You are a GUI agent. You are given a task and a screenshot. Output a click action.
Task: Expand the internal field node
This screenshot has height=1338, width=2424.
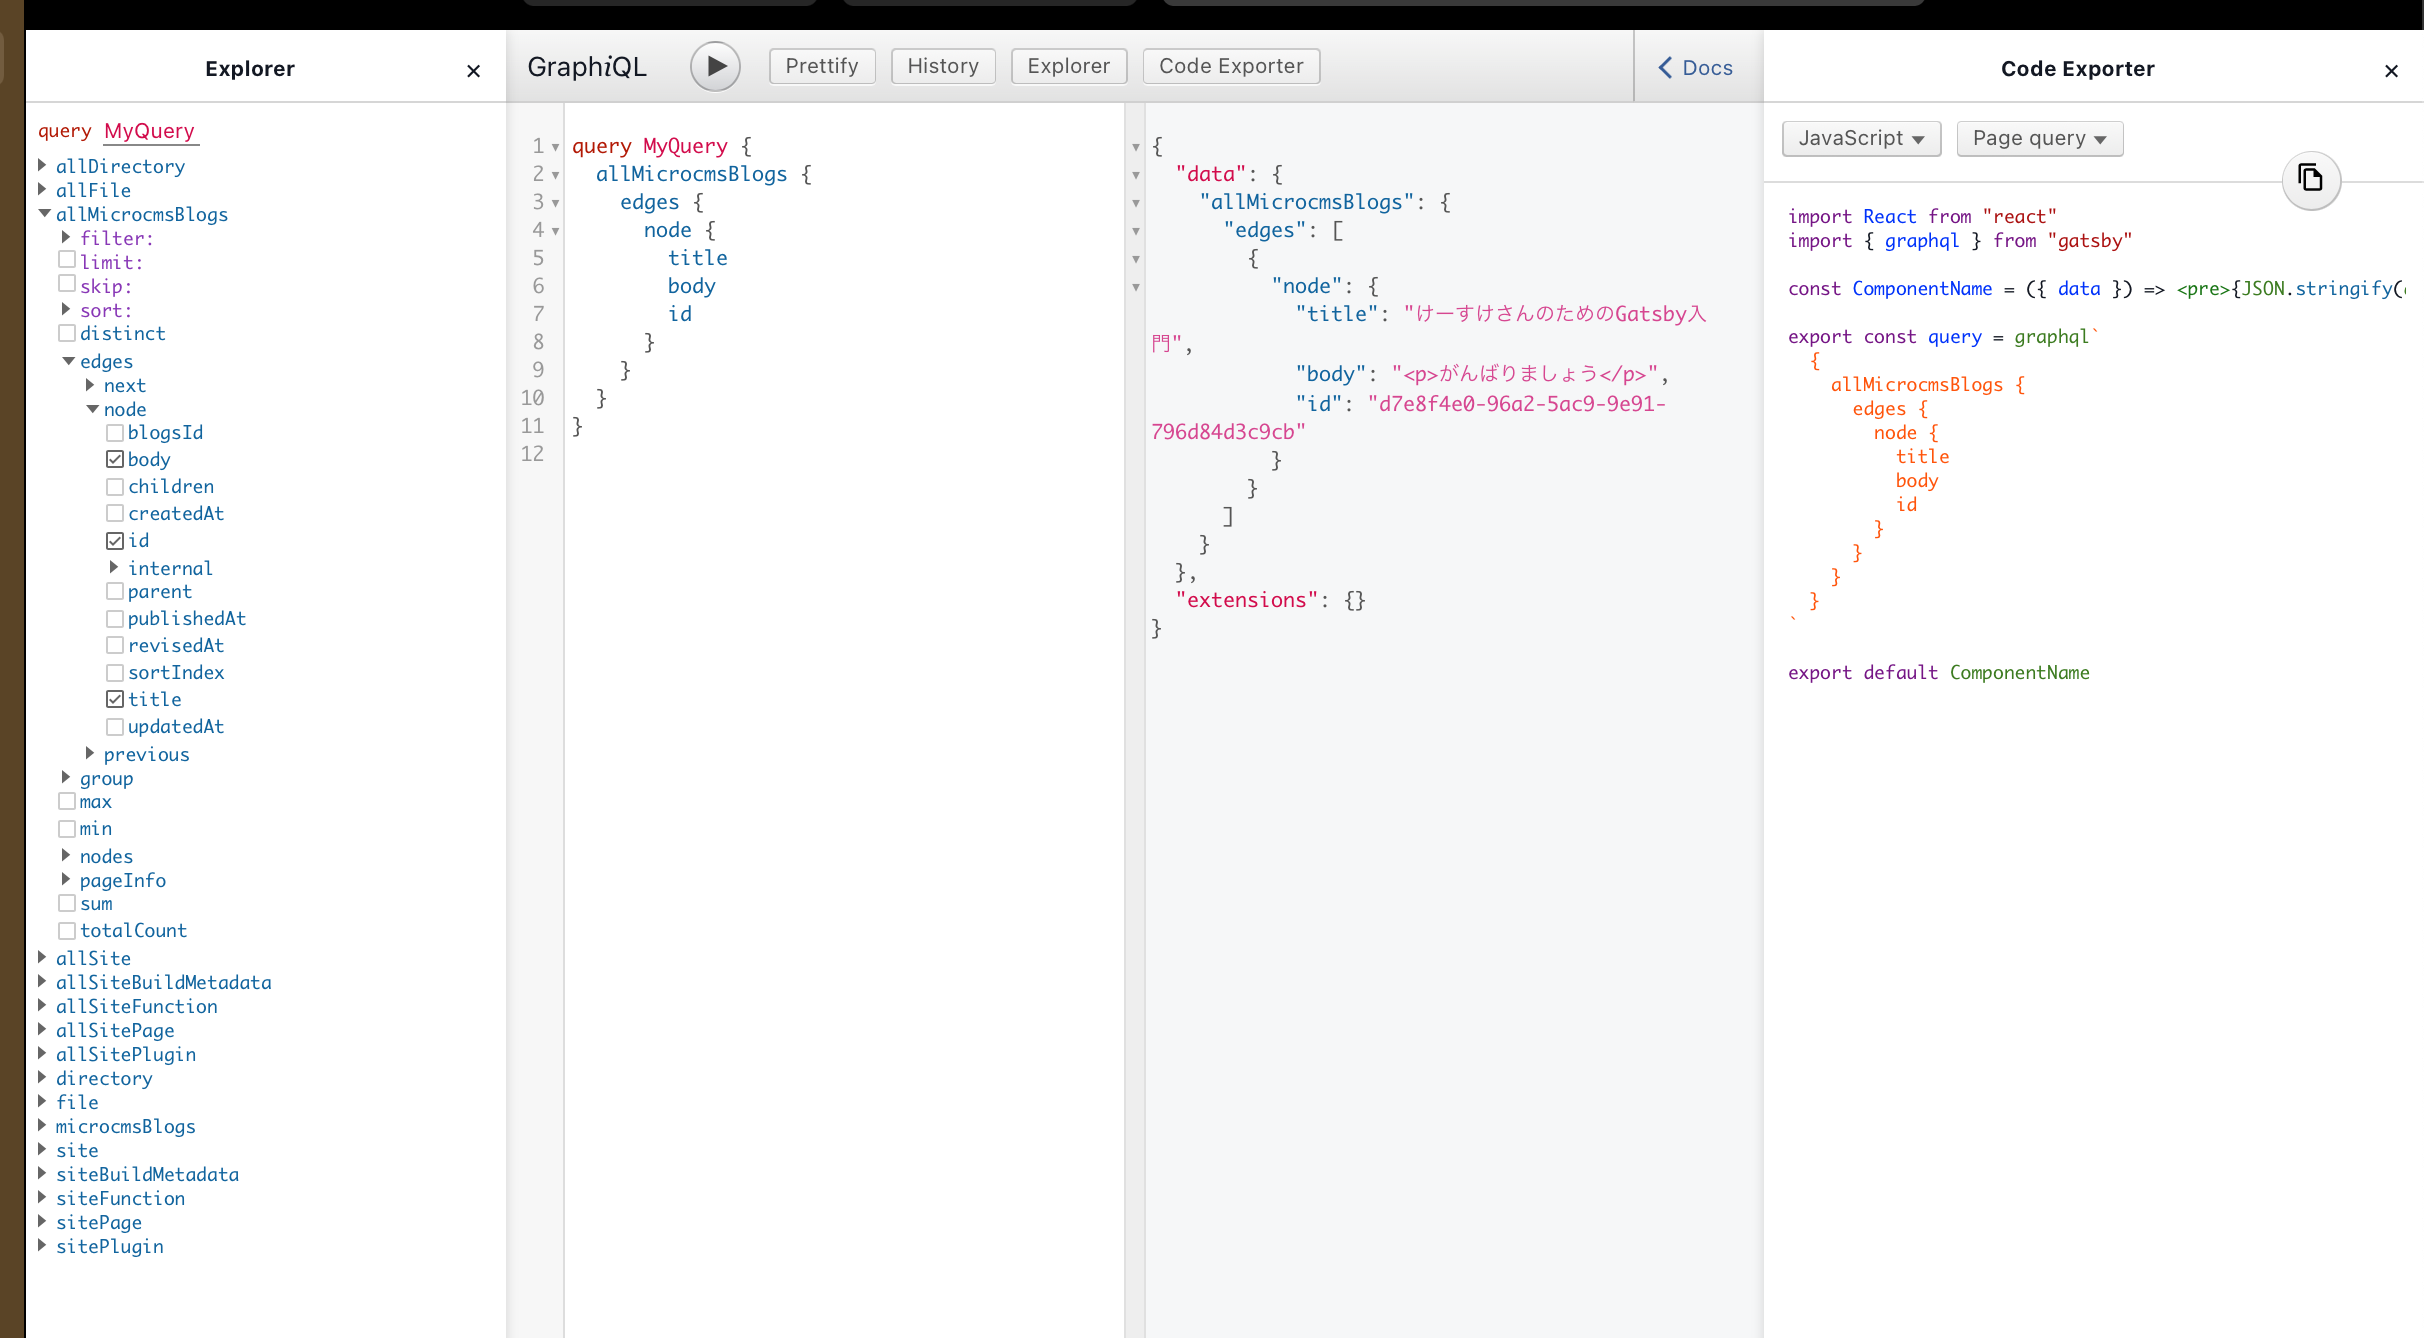pos(114,567)
